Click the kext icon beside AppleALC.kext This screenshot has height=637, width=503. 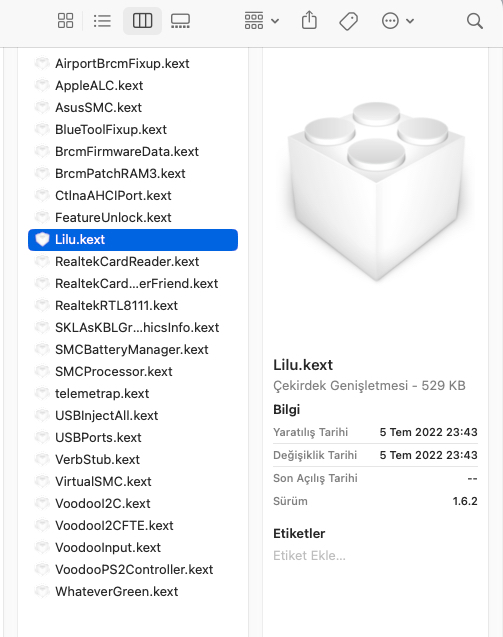point(42,86)
